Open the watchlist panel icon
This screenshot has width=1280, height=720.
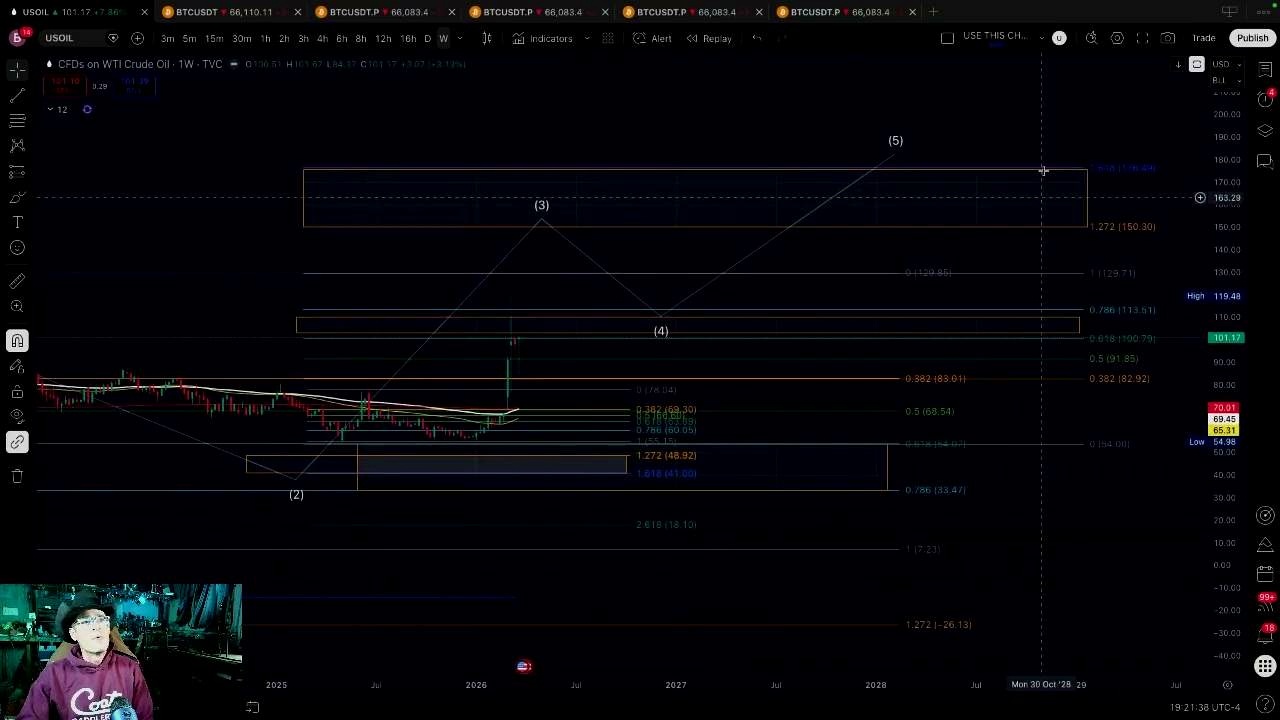click(1265, 70)
